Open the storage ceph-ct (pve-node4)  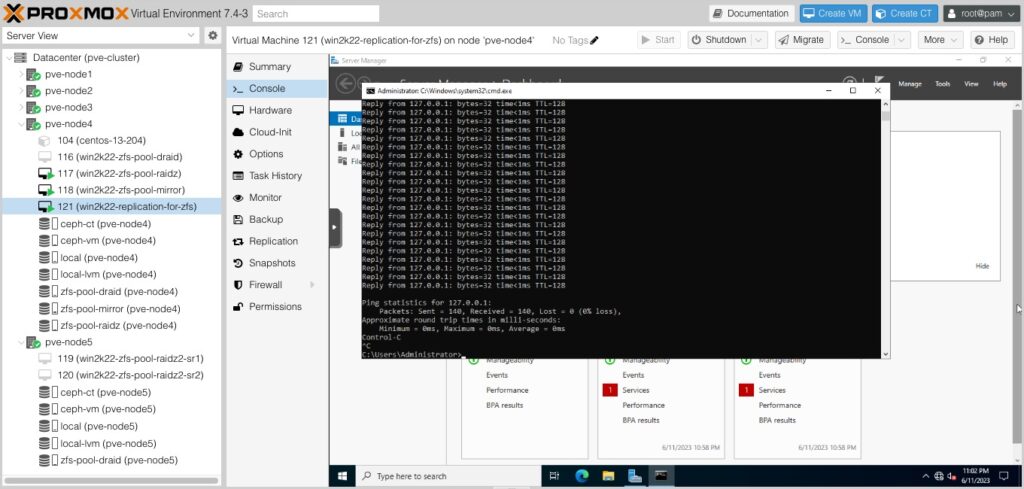[x=104, y=224]
